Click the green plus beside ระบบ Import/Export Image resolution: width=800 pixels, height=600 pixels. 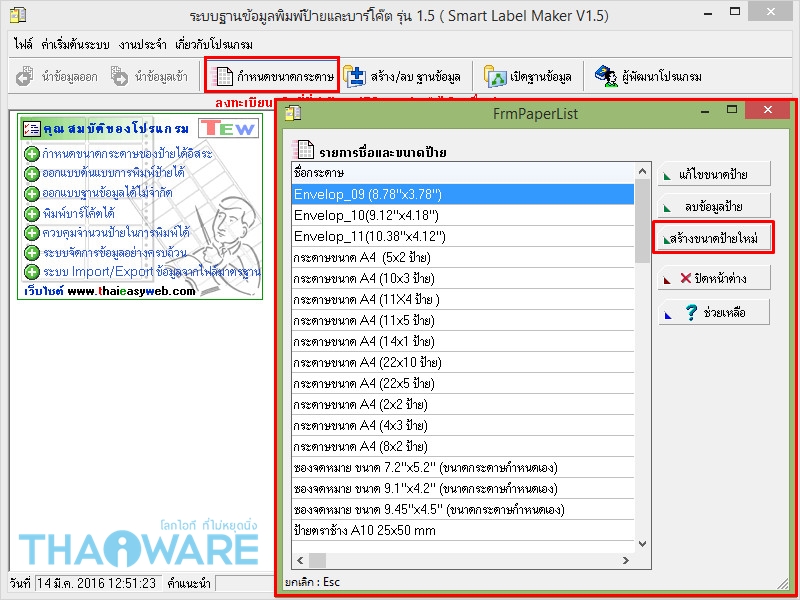click(32, 272)
